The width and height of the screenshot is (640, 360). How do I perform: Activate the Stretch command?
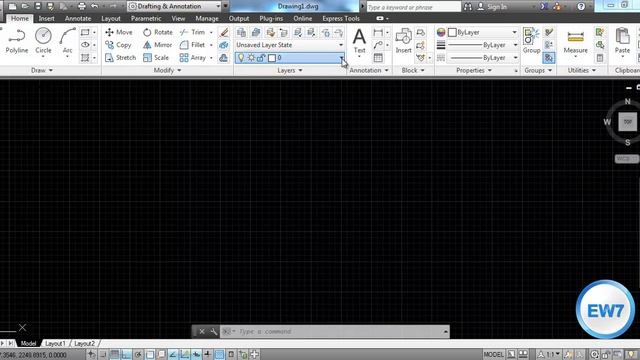point(120,58)
